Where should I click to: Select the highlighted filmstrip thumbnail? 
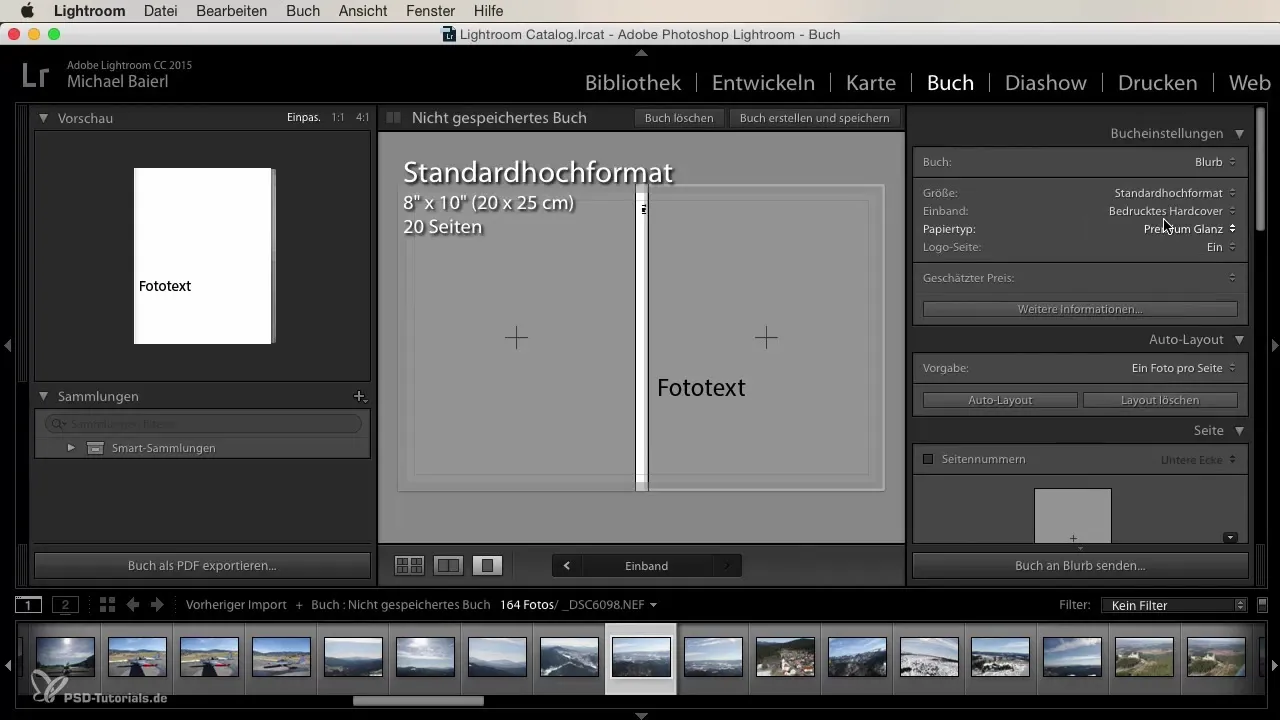point(641,657)
